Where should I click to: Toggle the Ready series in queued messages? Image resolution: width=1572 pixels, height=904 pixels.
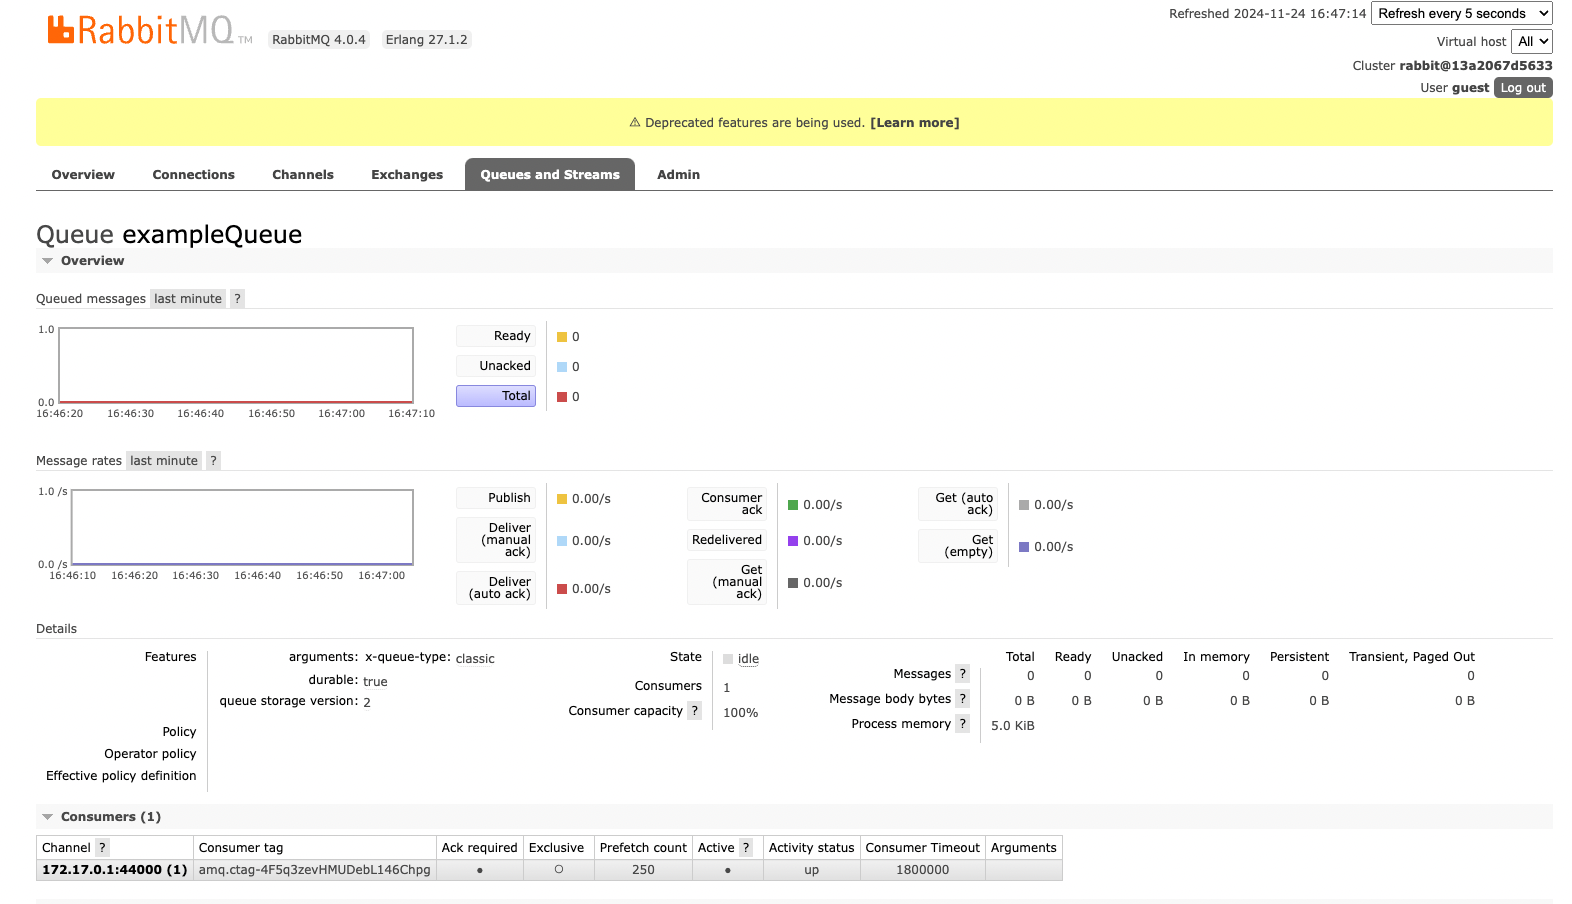click(x=496, y=336)
